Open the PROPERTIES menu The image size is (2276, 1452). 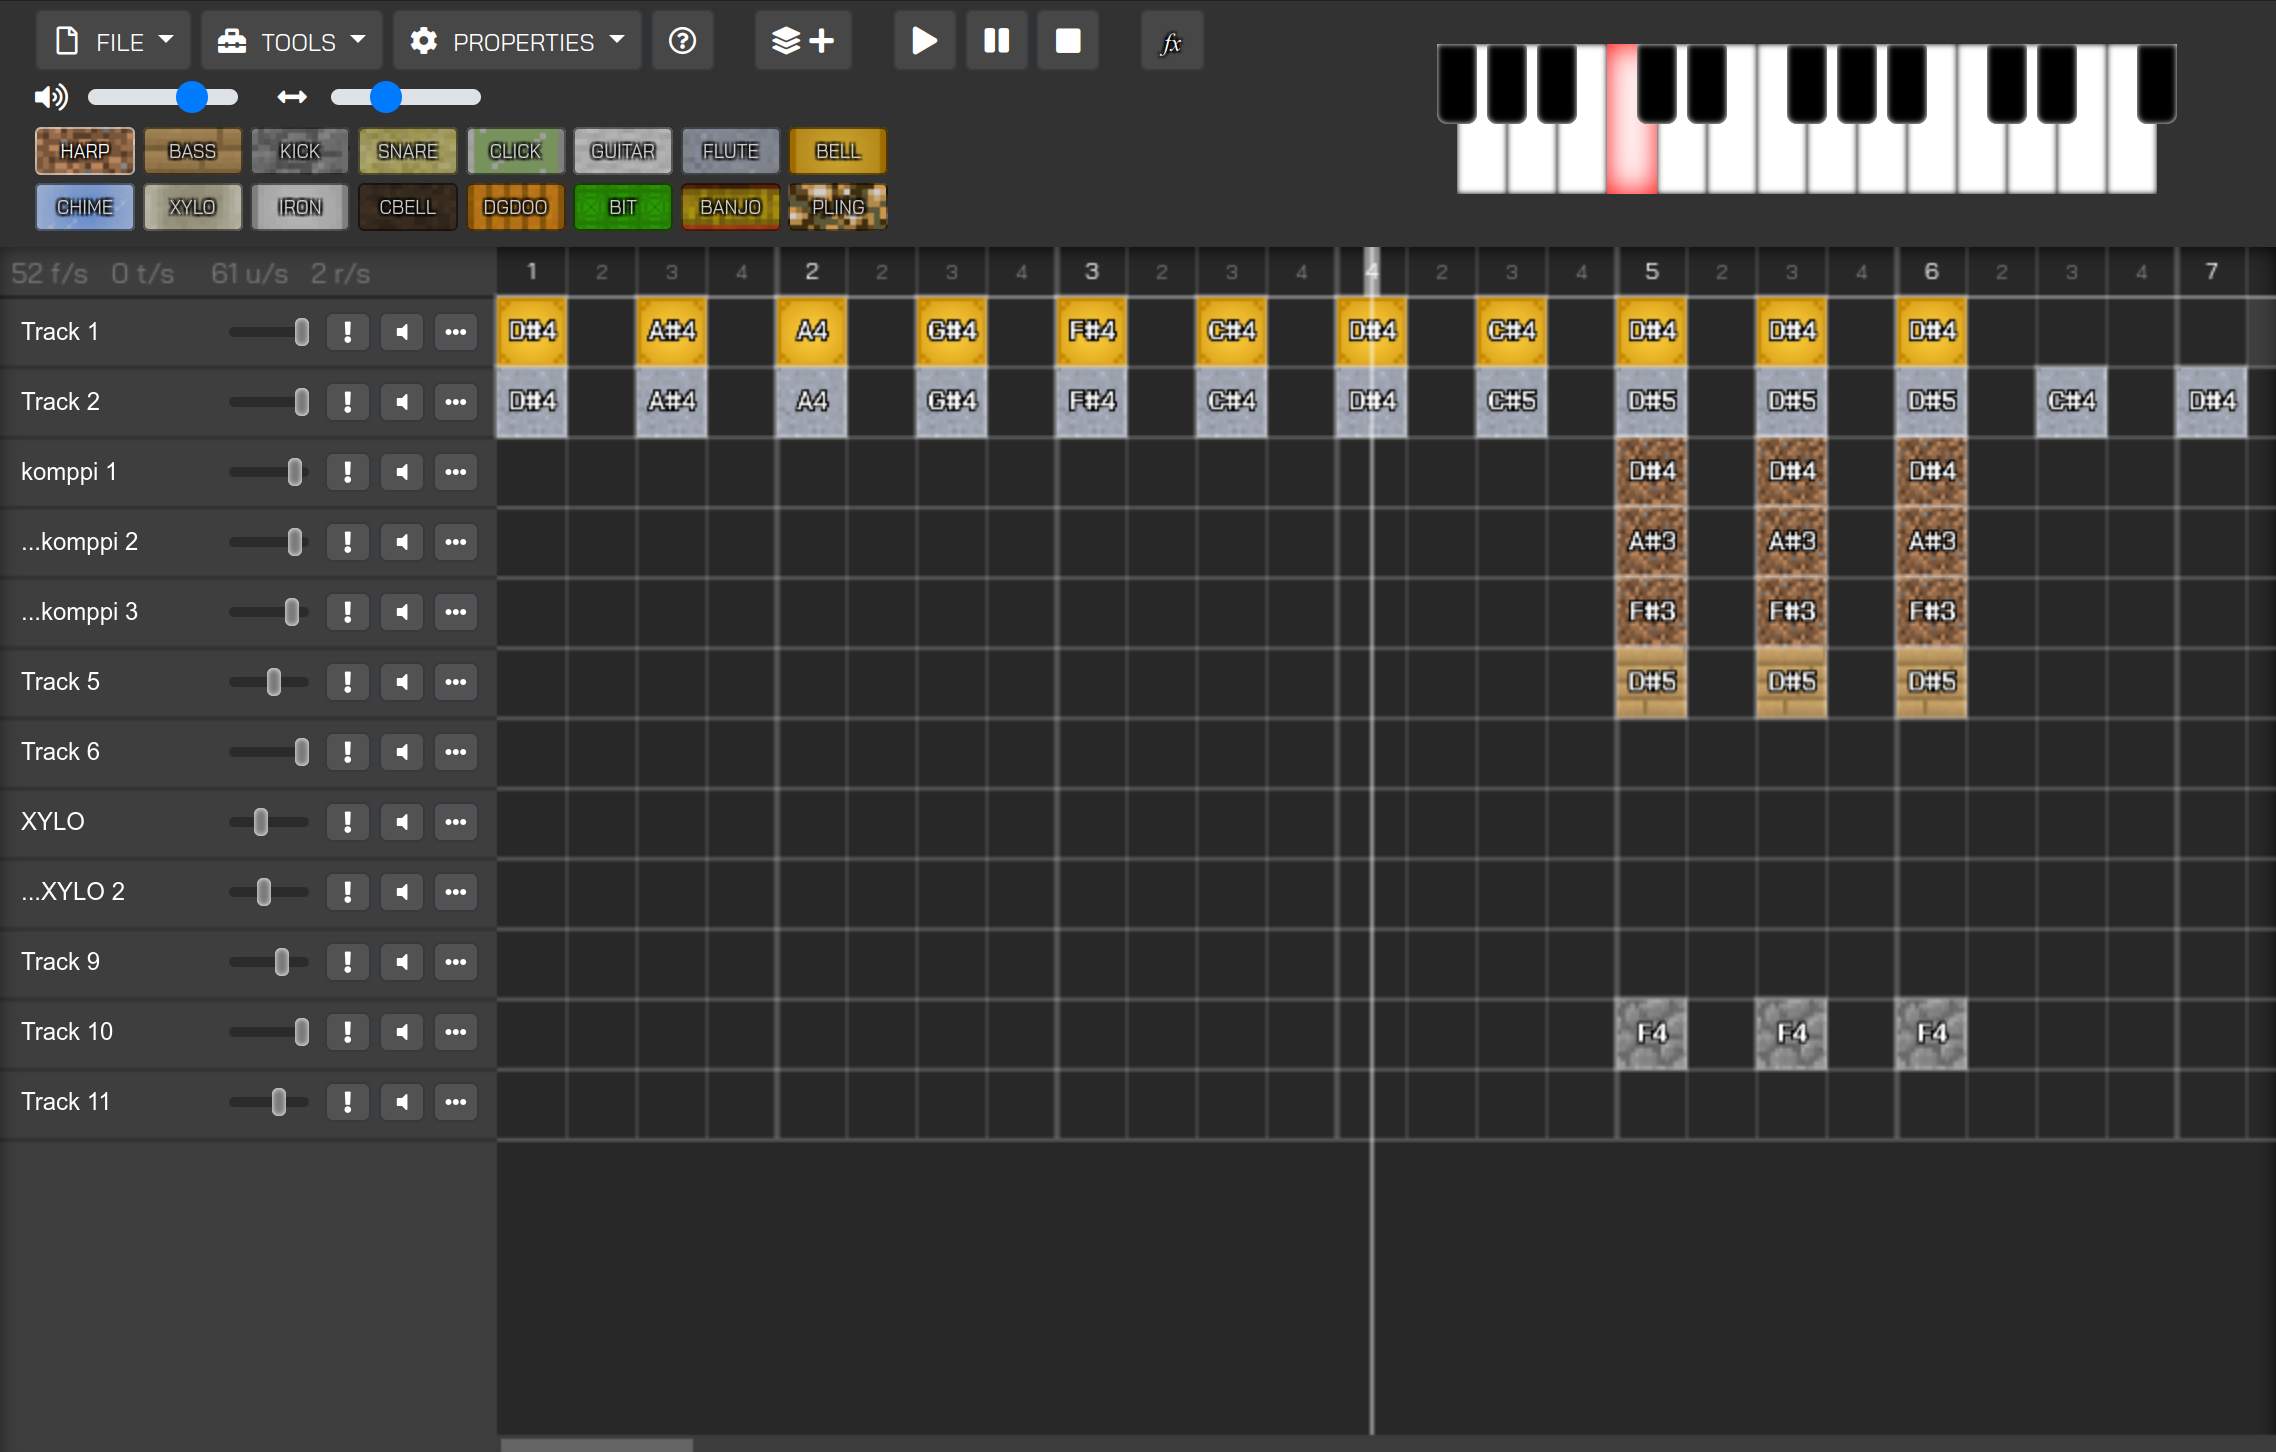point(517,41)
